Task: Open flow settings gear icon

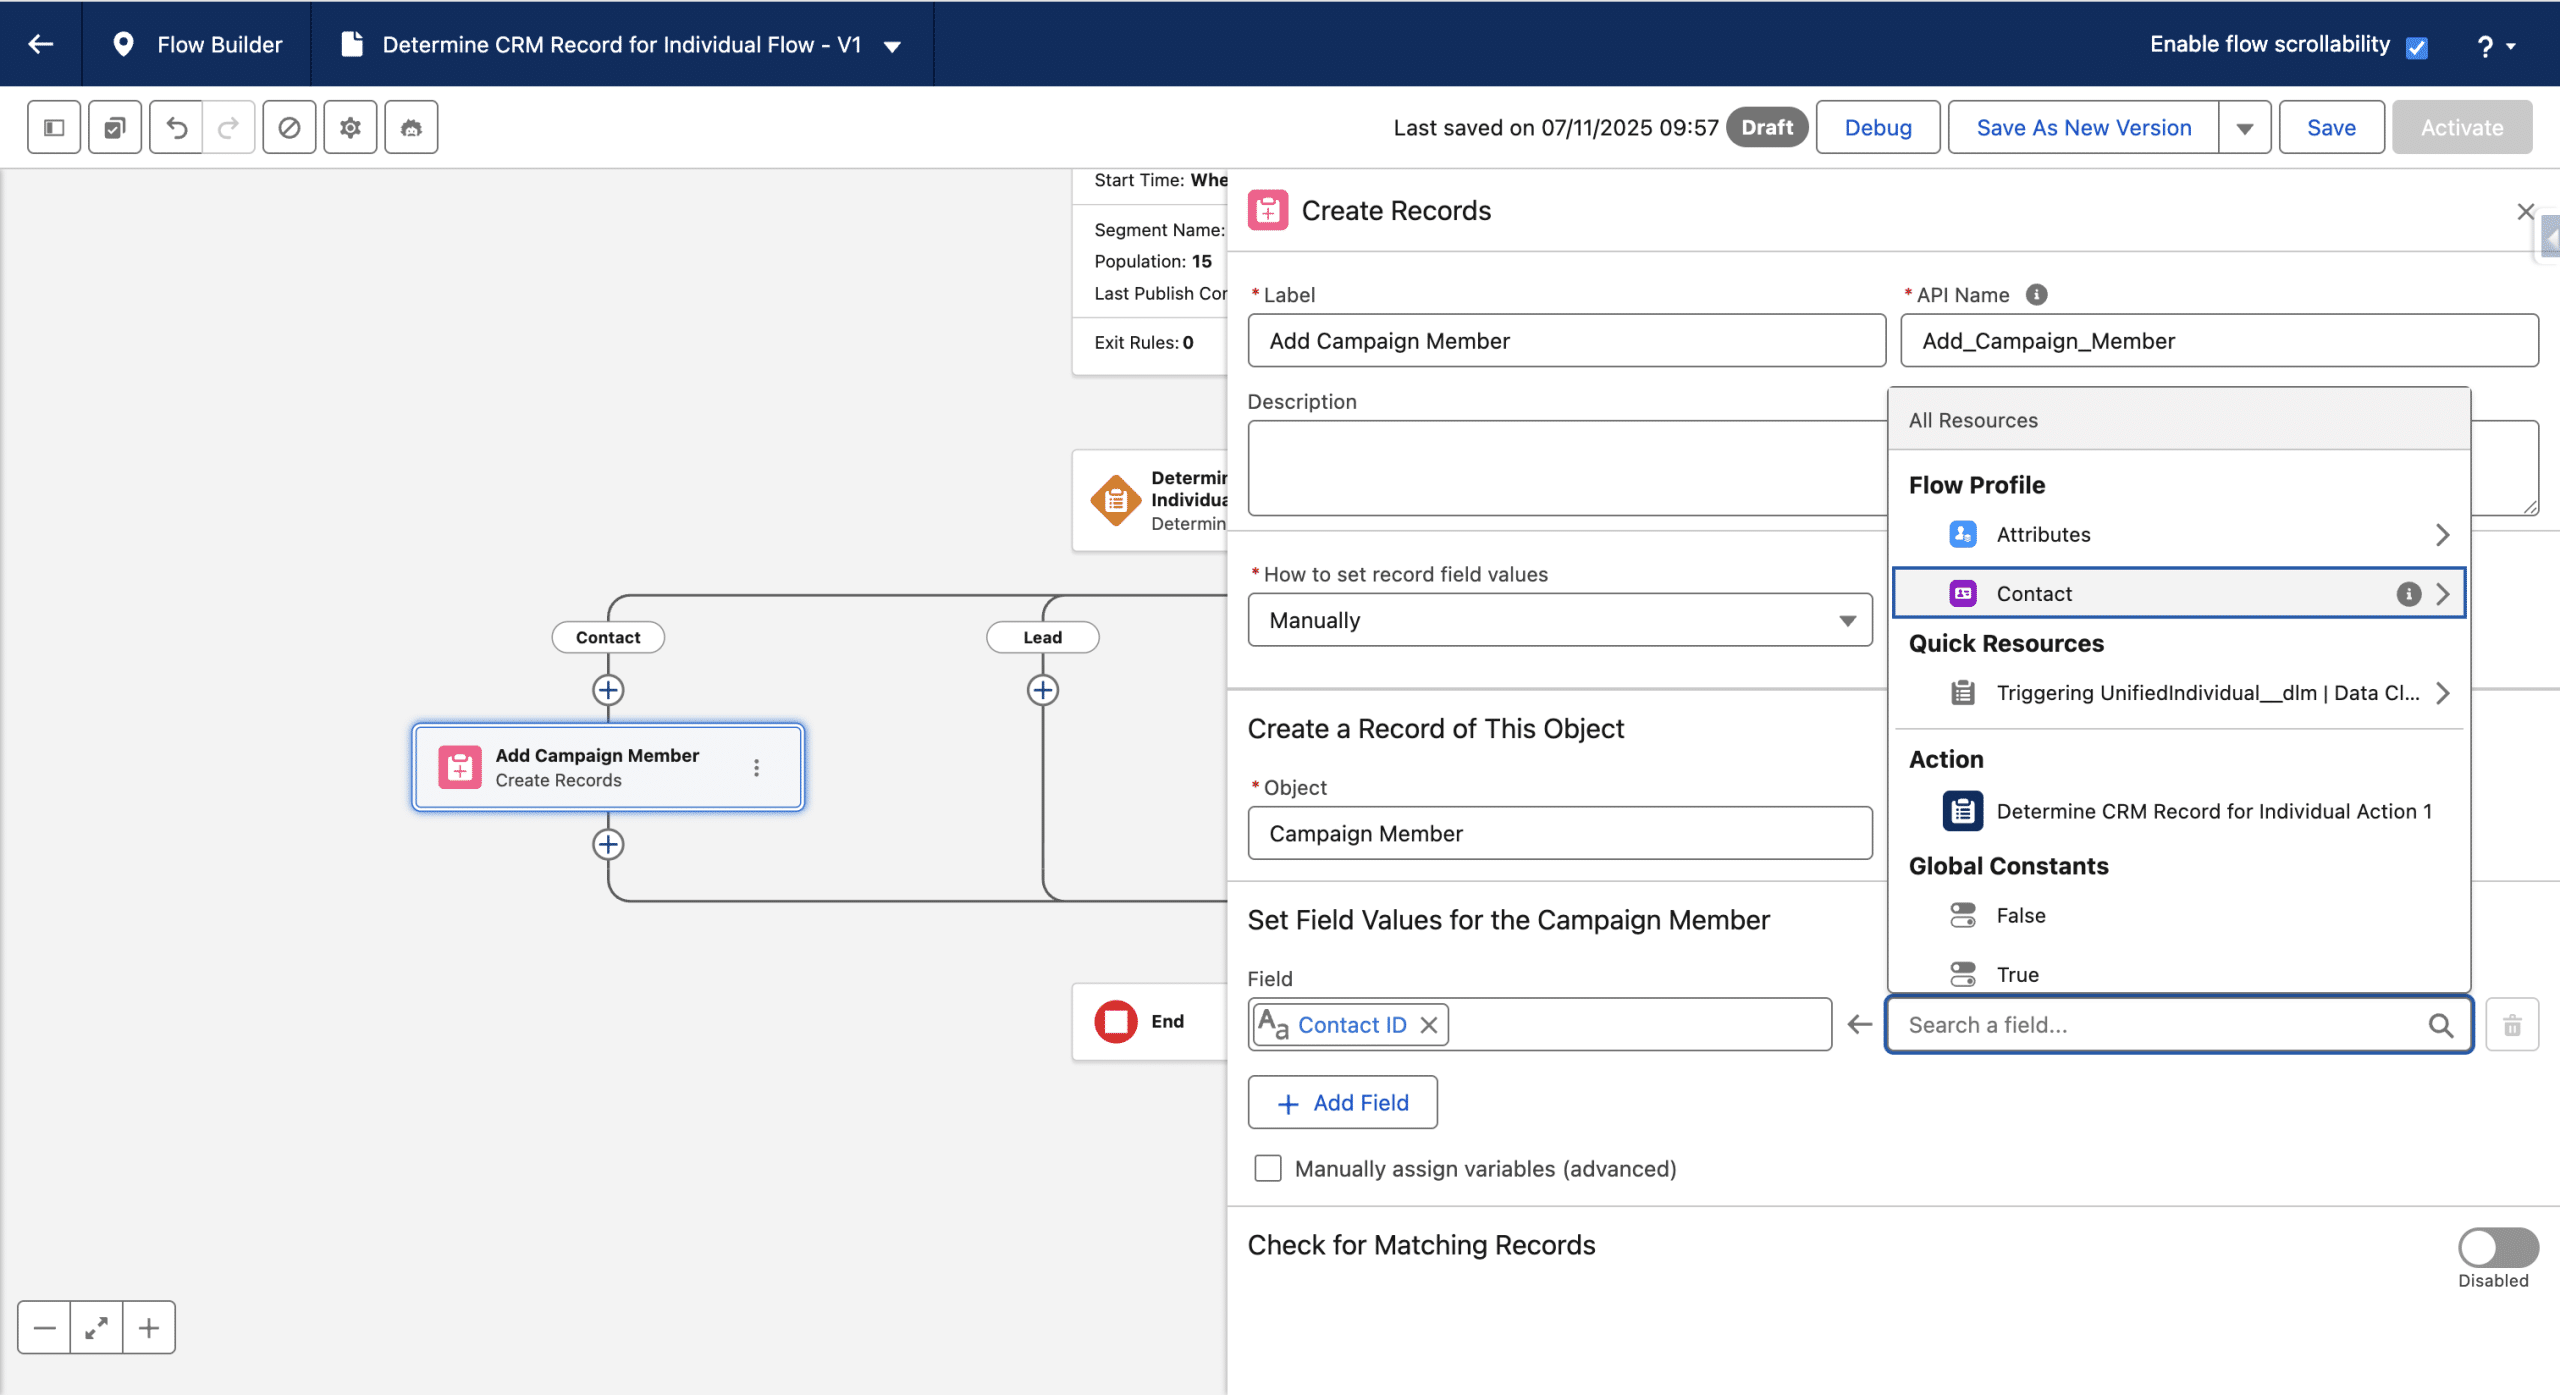Action: coord(350,127)
